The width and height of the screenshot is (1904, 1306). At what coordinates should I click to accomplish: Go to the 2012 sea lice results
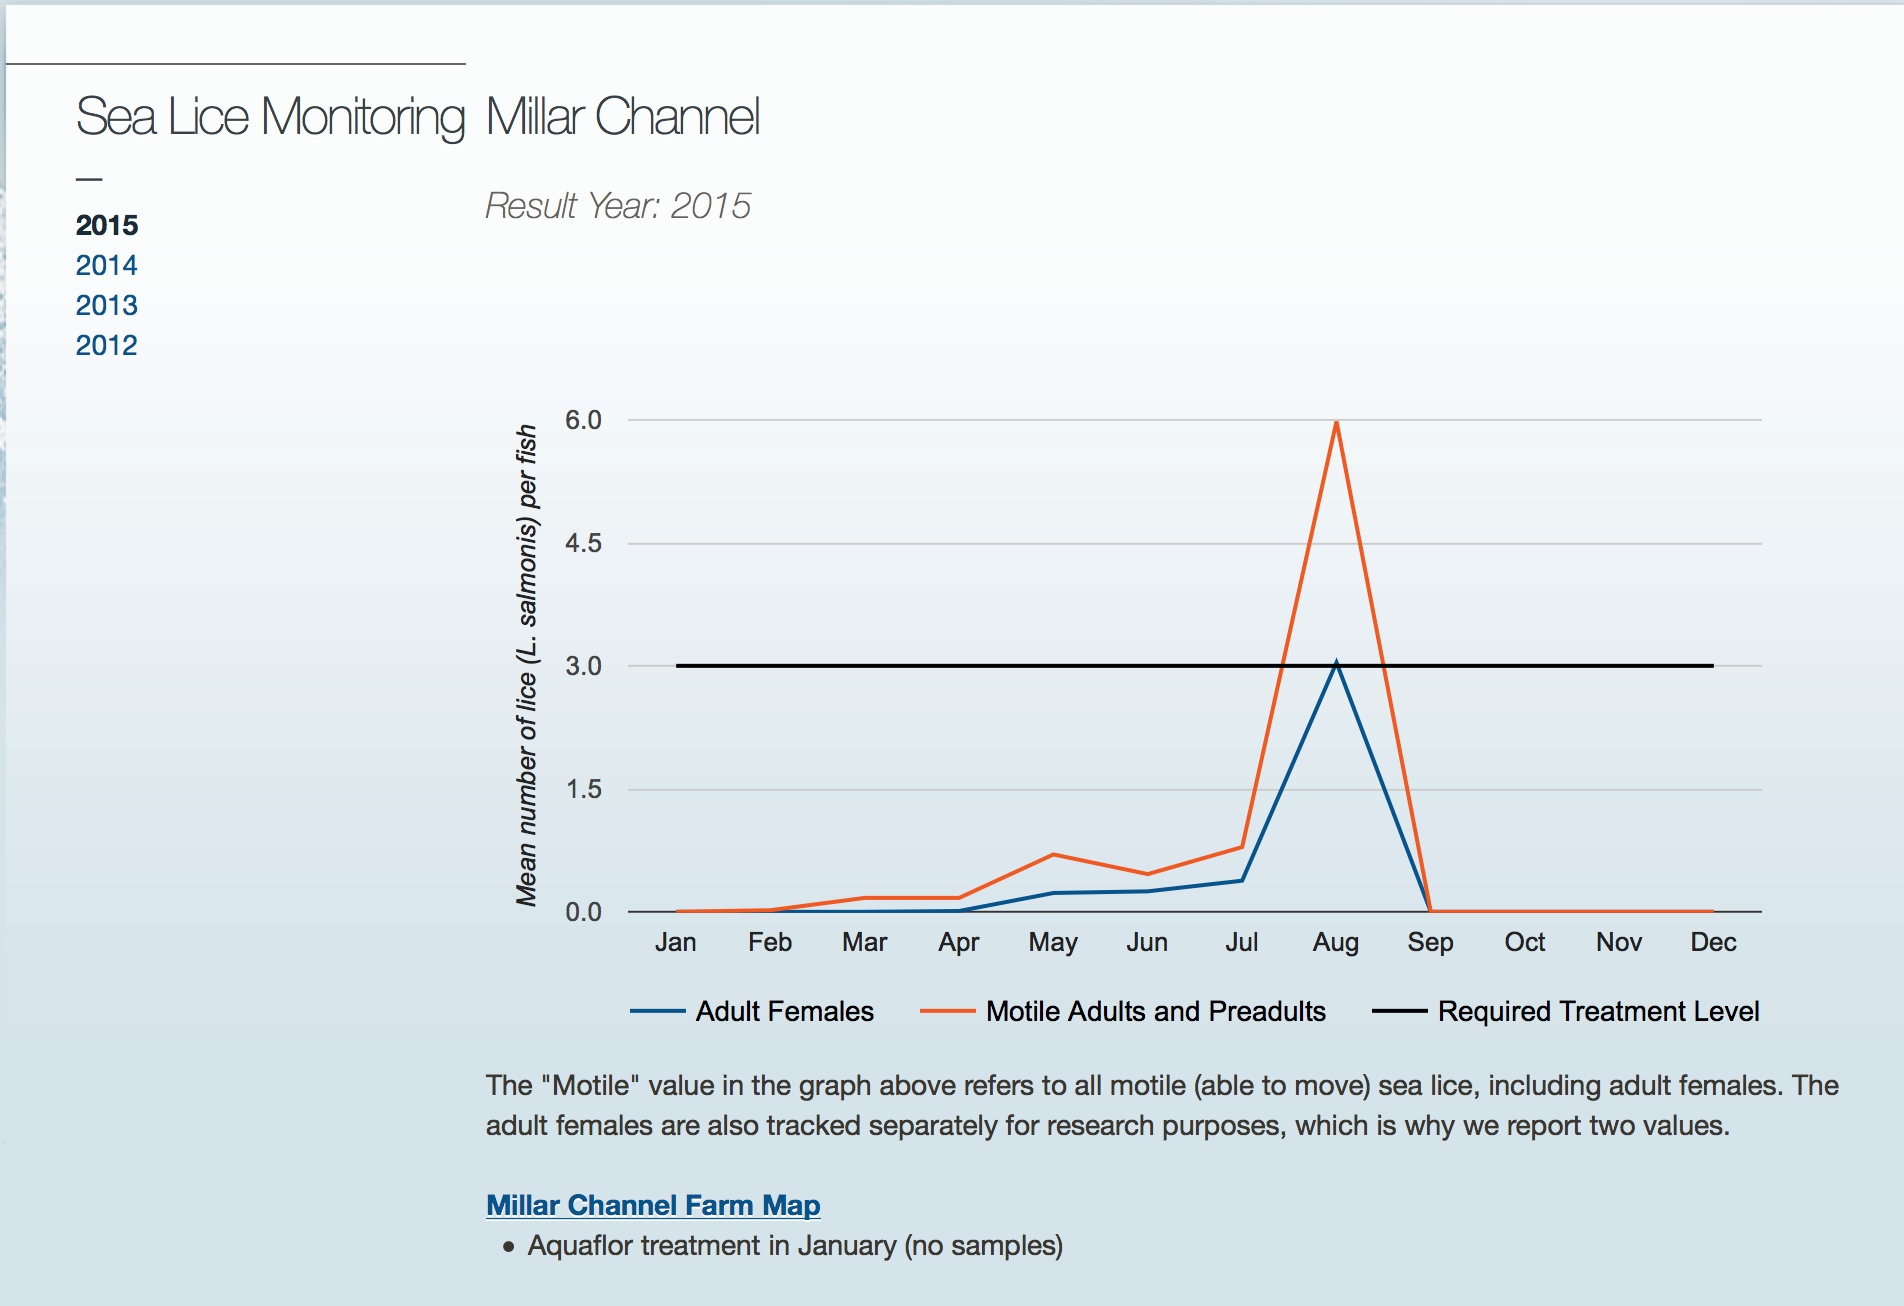tap(106, 345)
